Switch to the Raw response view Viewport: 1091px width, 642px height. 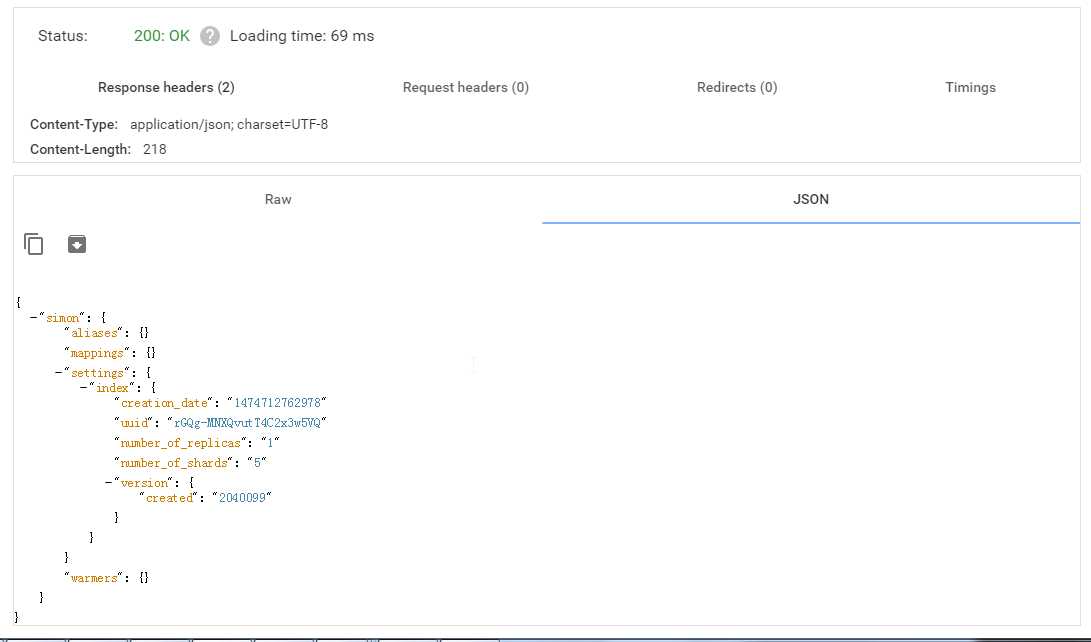click(x=278, y=200)
